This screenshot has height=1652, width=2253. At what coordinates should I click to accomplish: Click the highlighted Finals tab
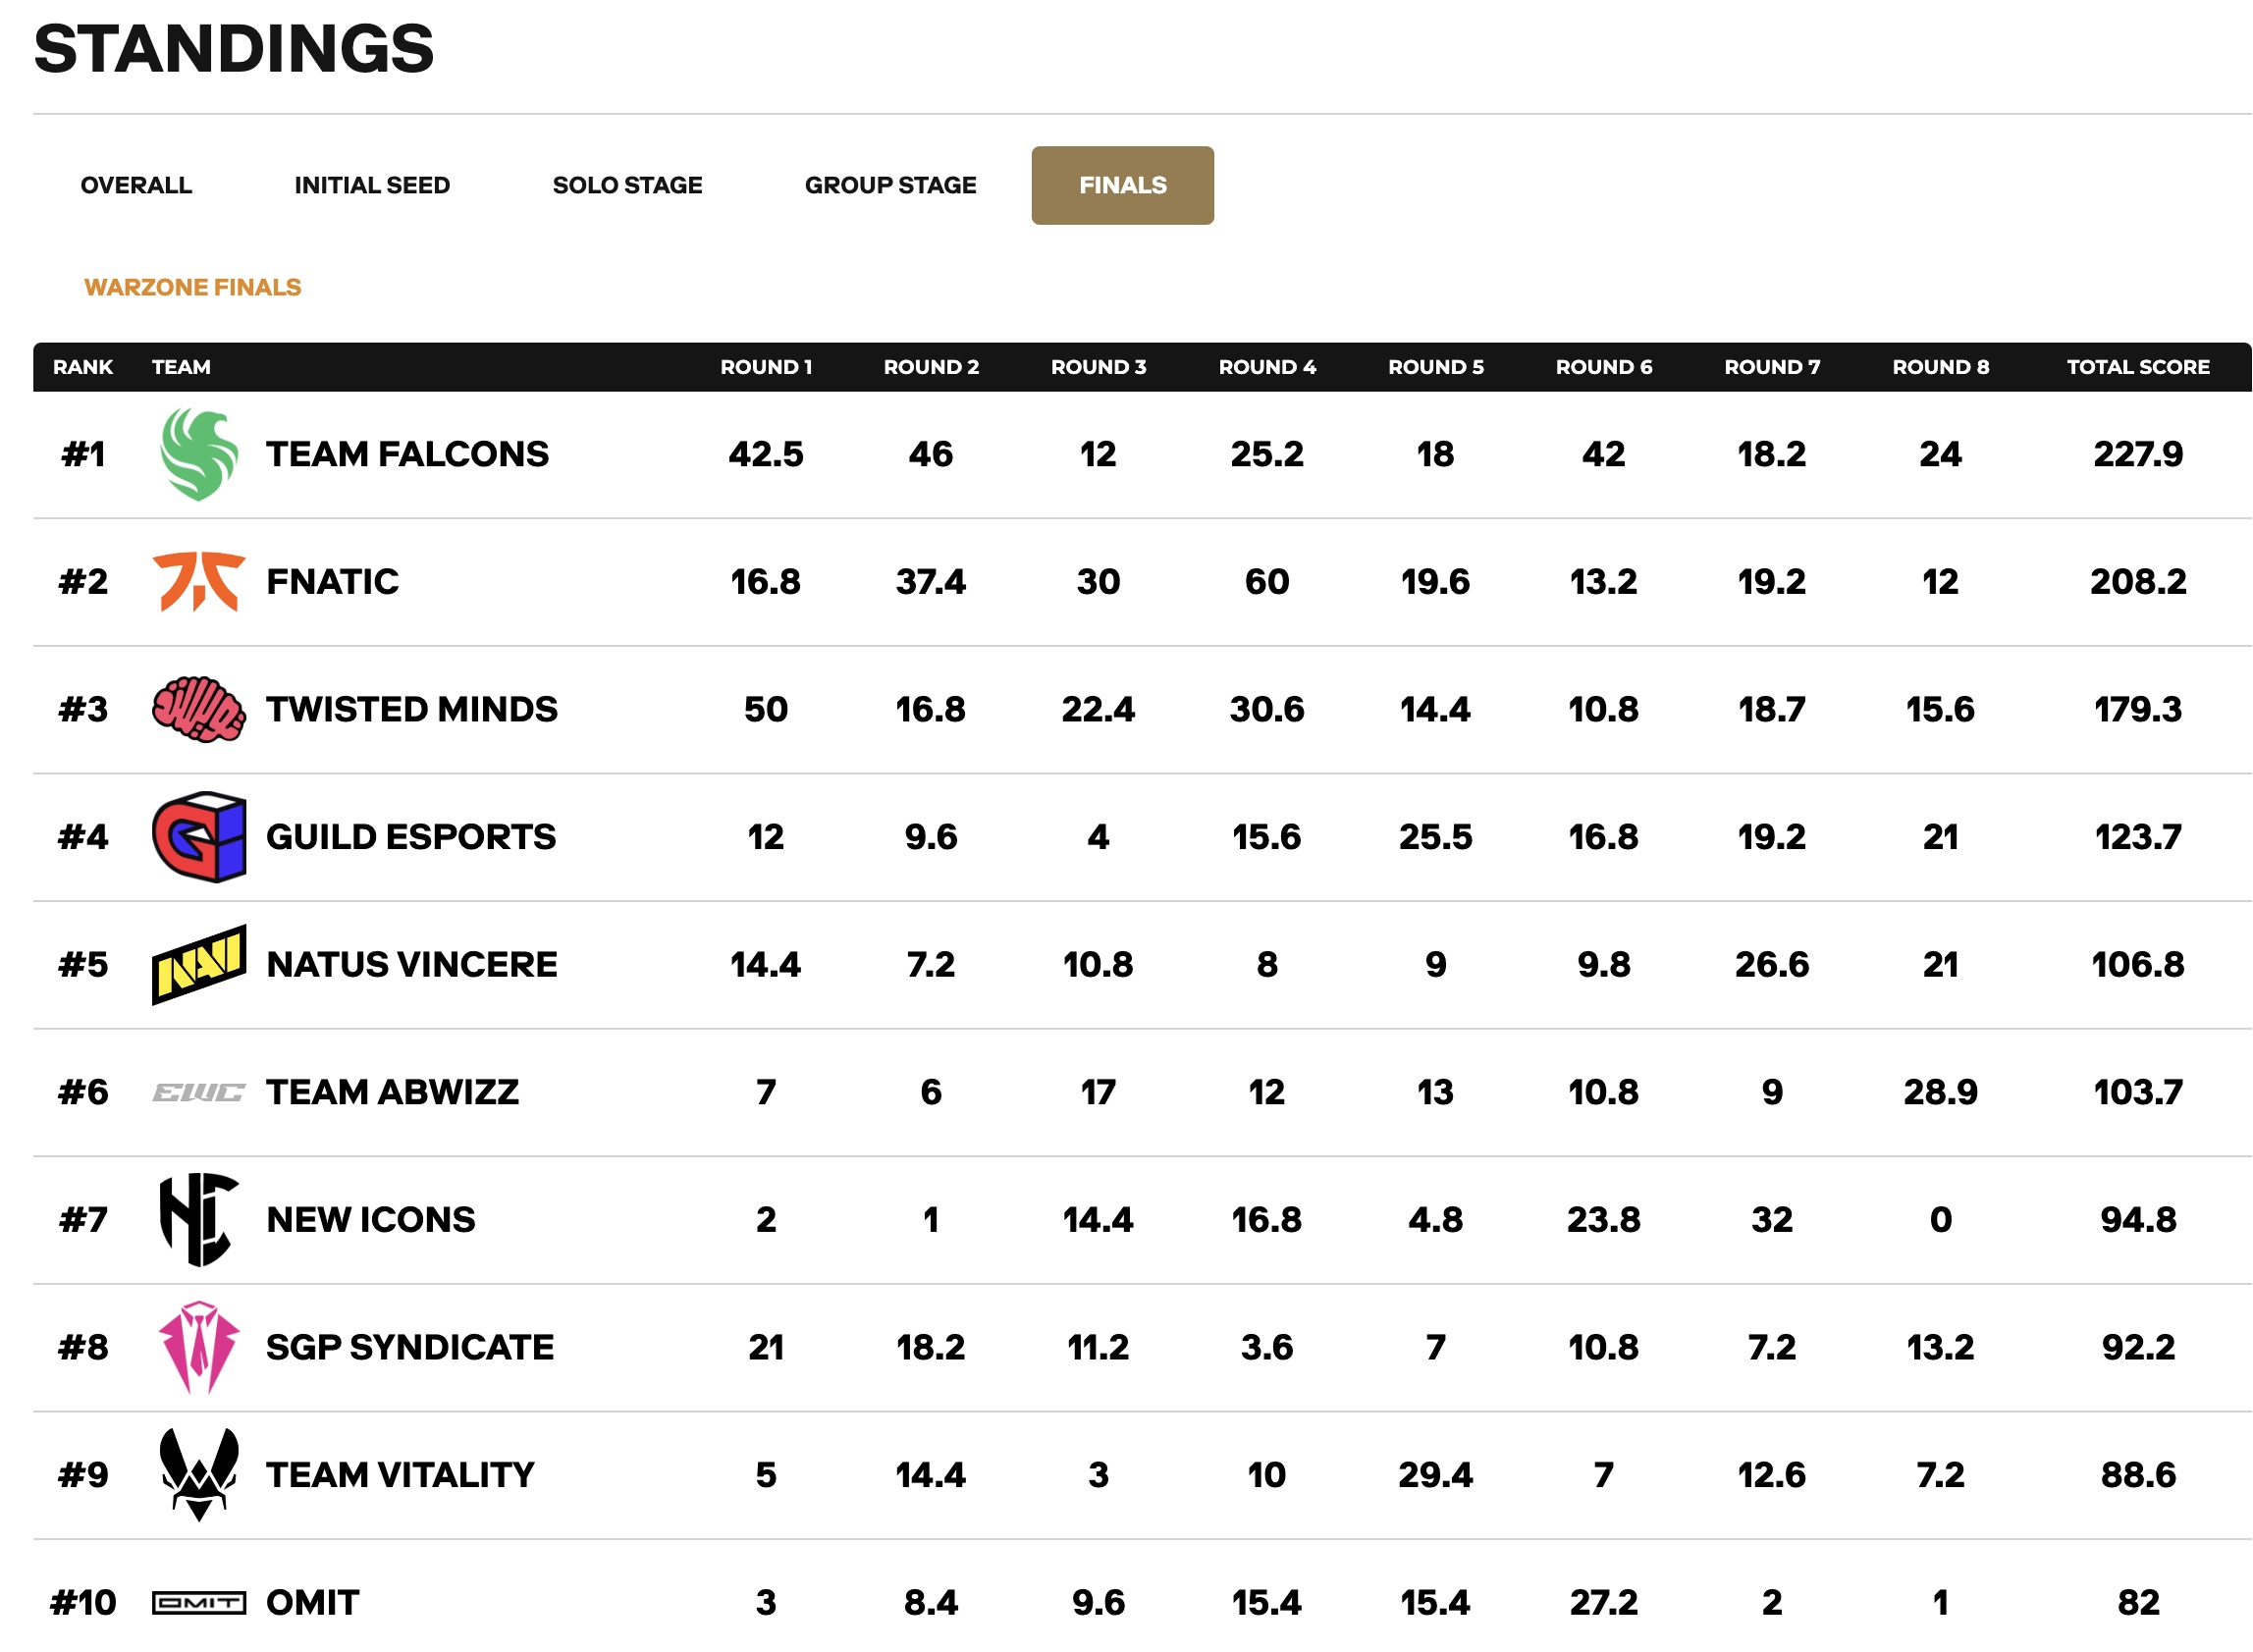coord(1122,185)
